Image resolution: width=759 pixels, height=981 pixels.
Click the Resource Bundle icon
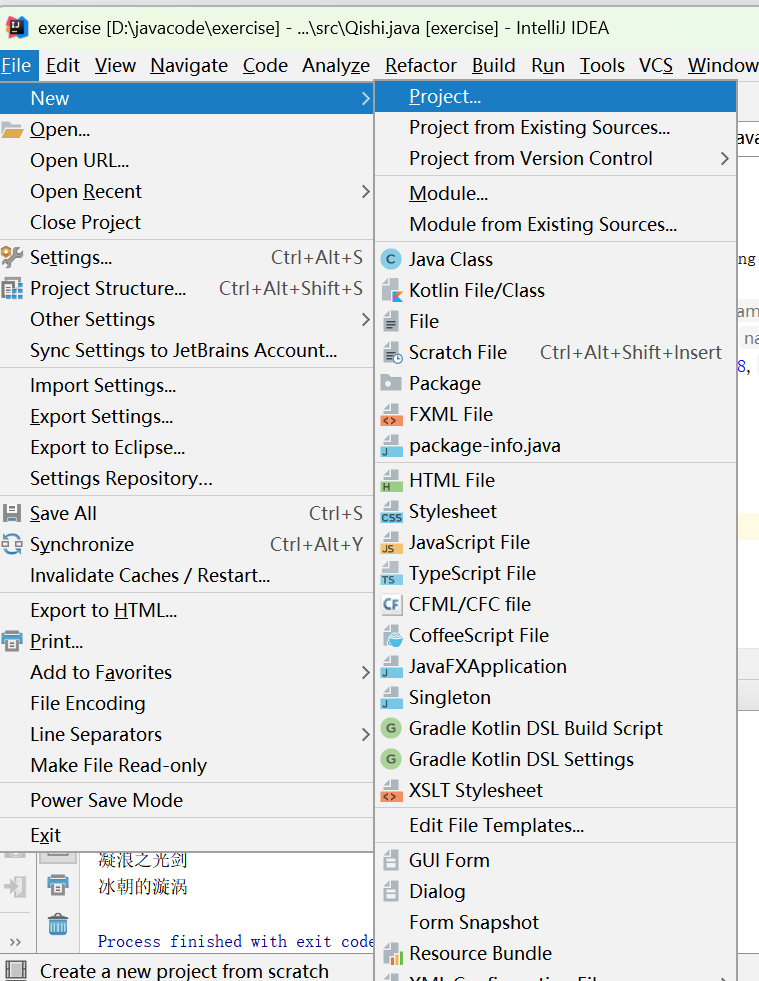tap(392, 953)
